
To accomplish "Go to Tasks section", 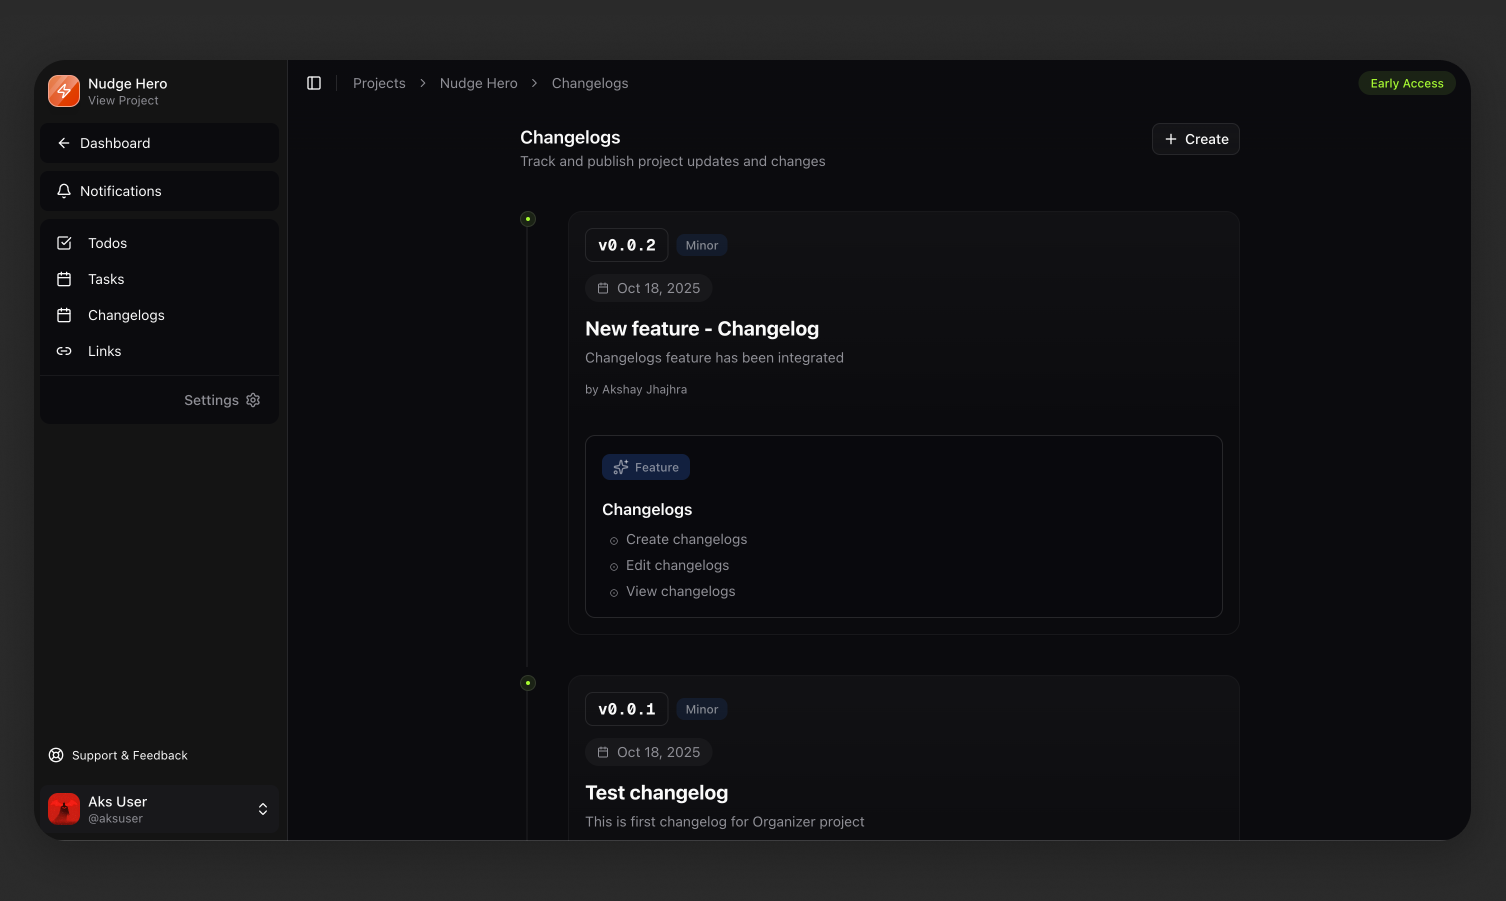I will click(160, 279).
